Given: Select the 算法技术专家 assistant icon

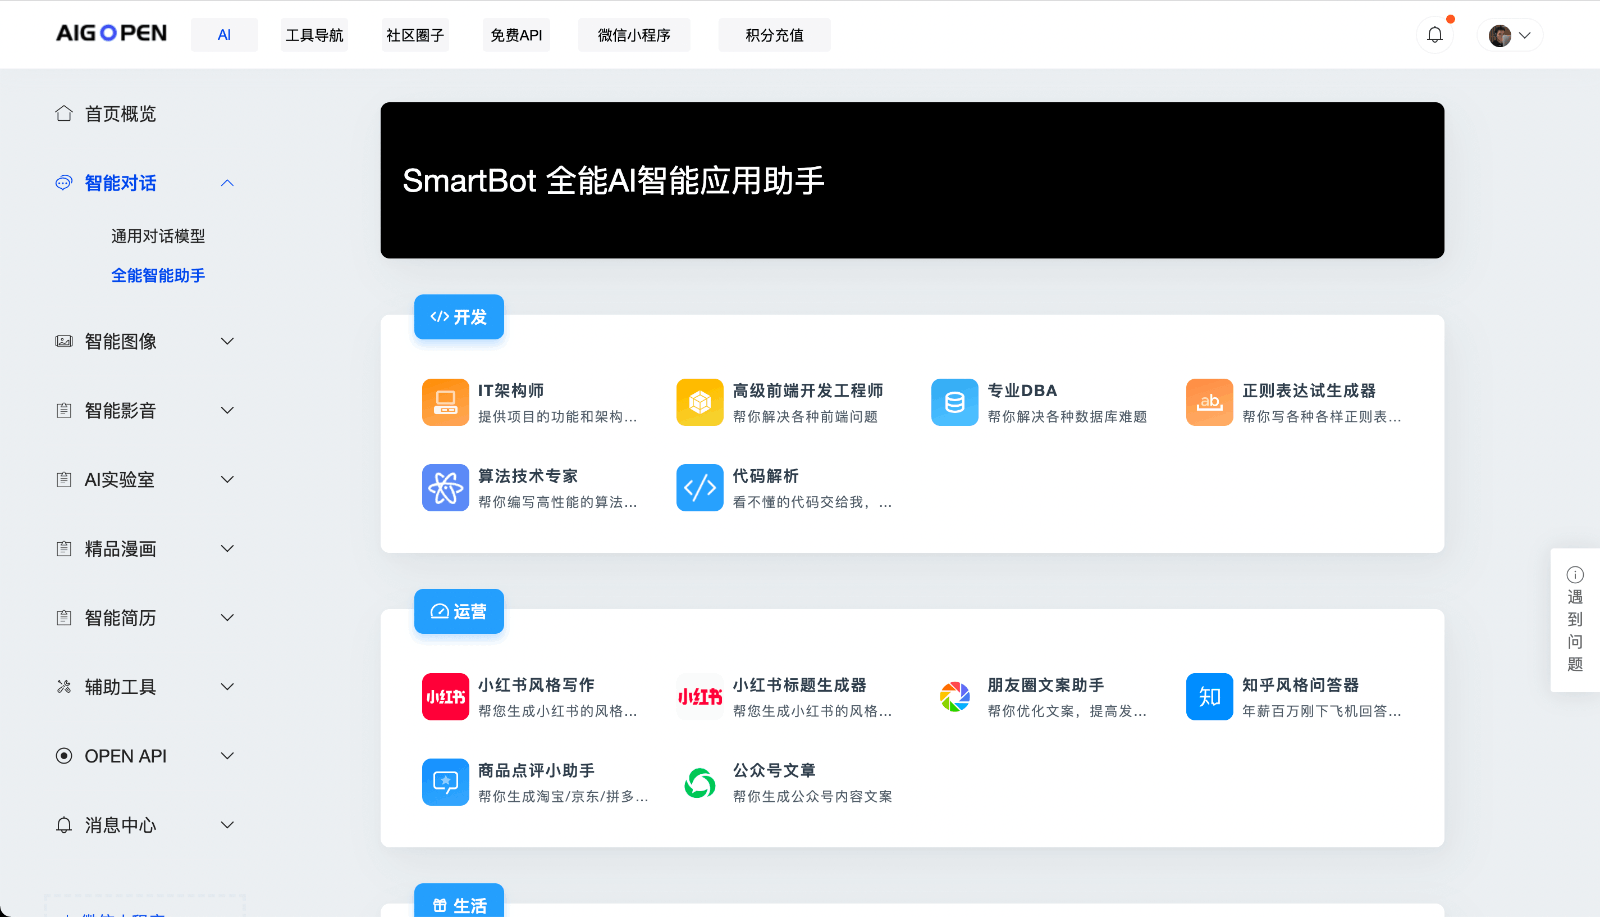Looking at the screenshot, I should 445,487.
